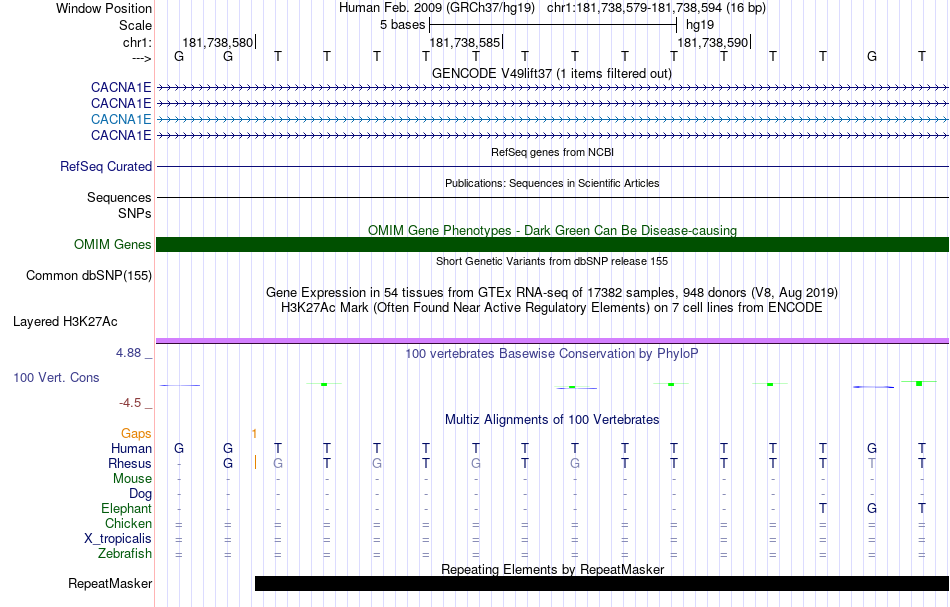950x607 pixels.
Task: Click the Scale track label
Action: tap(135, 25)
